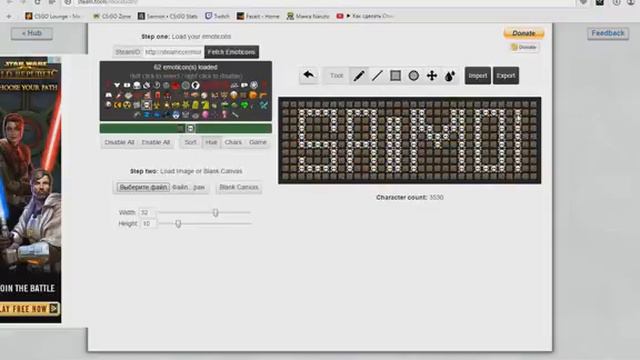Click the selected emoticon in green bar

190,129
